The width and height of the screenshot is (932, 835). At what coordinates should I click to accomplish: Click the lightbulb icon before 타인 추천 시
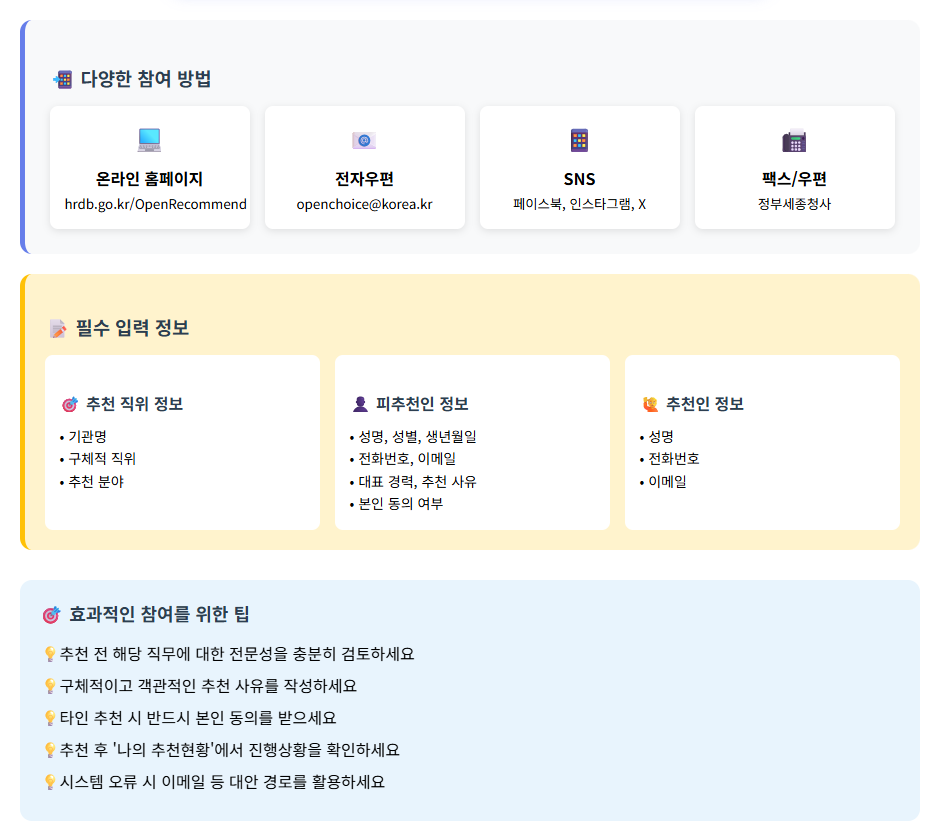point(51,718)
